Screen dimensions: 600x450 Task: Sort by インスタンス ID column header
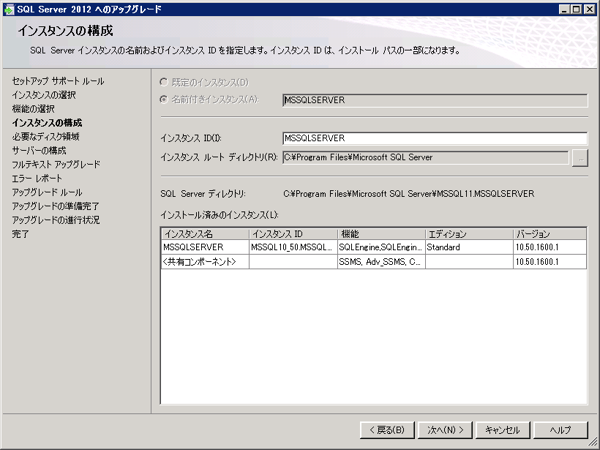(x=293, y=234)
